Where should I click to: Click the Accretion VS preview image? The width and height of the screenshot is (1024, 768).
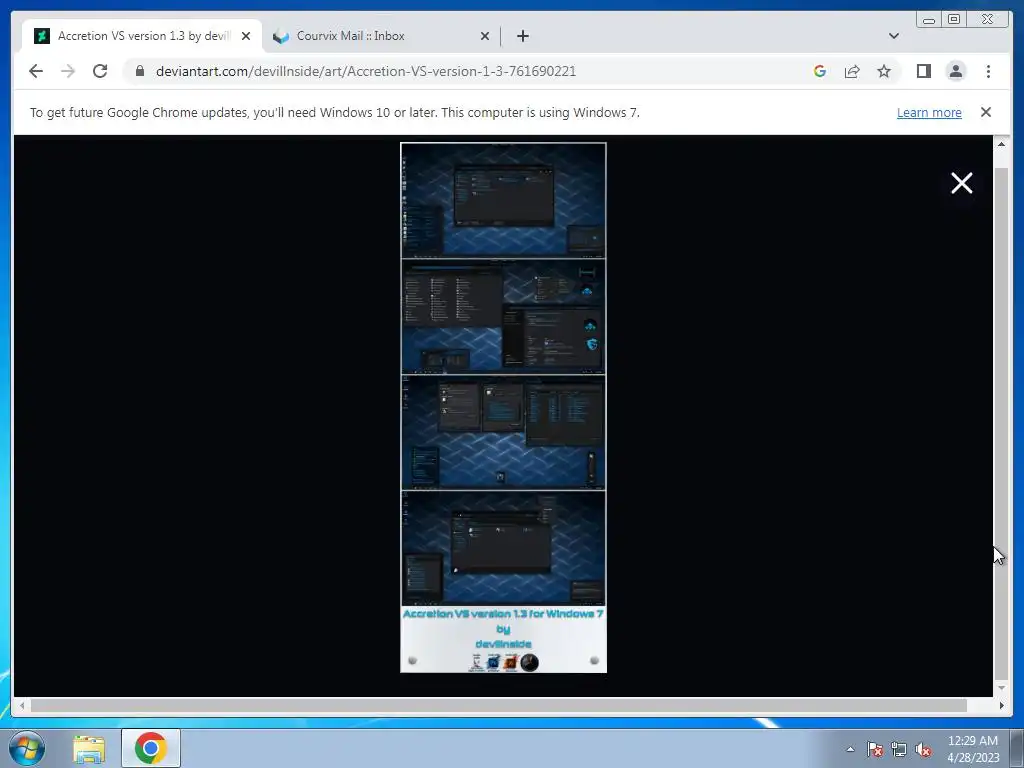[504, 408]
